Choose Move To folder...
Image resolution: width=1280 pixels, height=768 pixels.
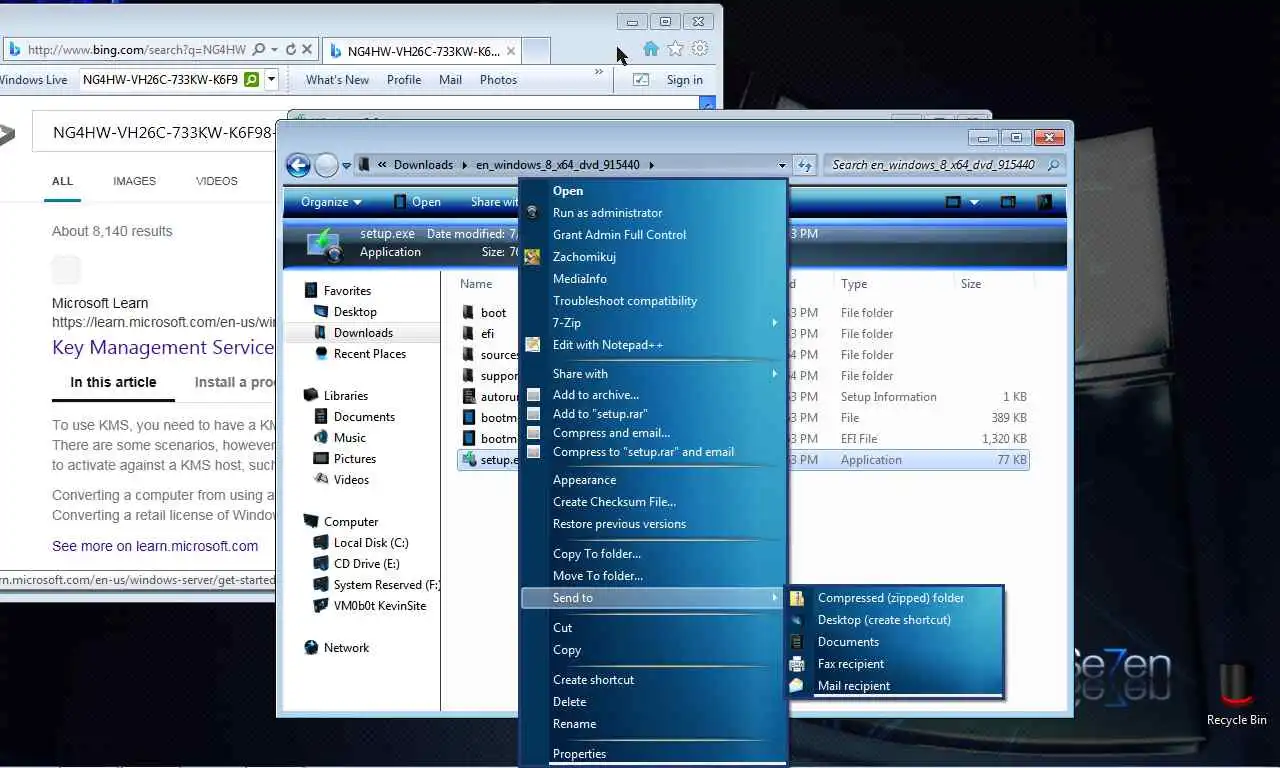pos(598,576)
